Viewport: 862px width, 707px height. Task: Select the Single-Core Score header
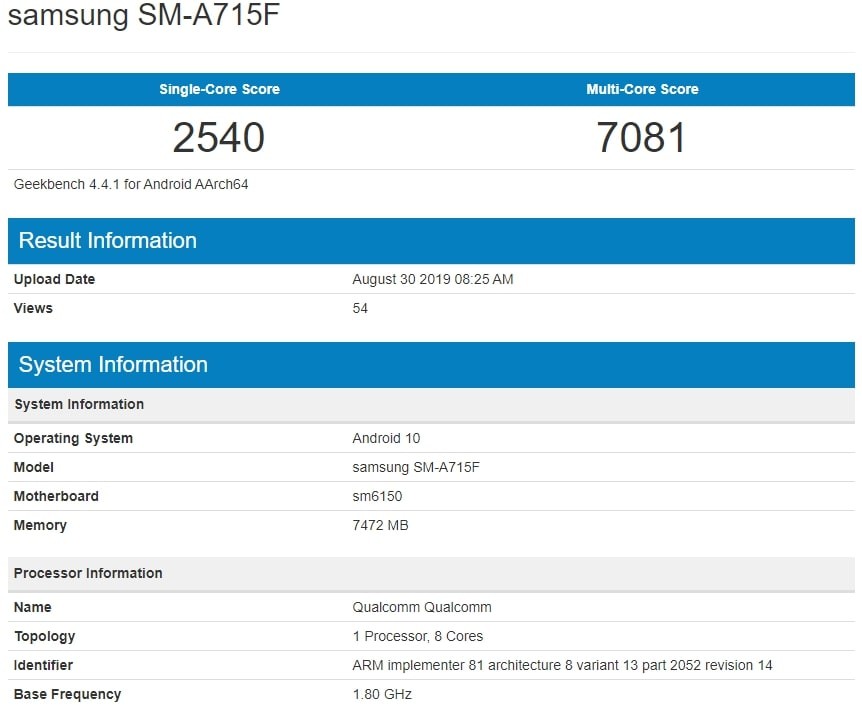[218, 89]
